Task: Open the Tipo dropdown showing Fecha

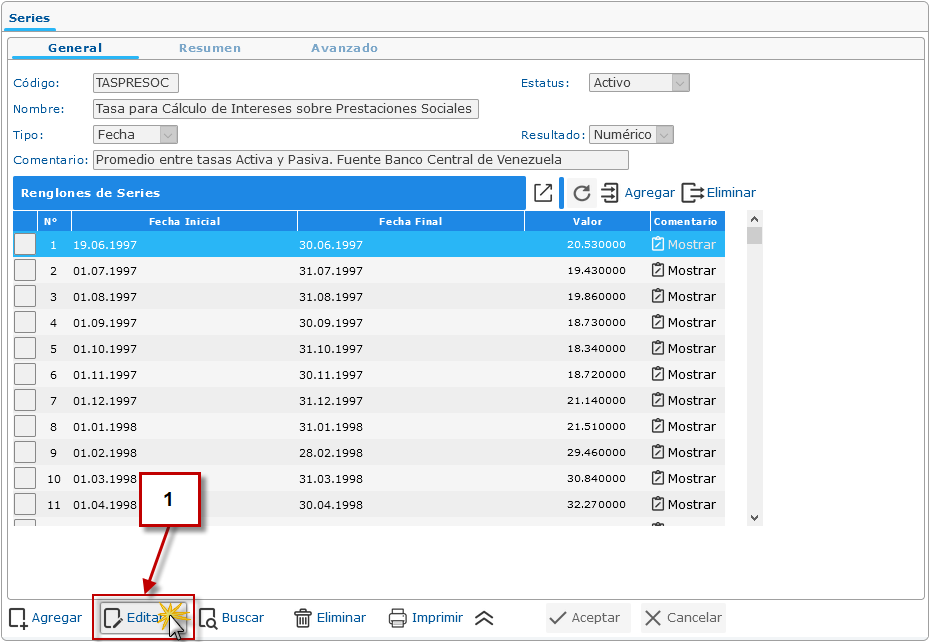Action: tap(168, 134)
